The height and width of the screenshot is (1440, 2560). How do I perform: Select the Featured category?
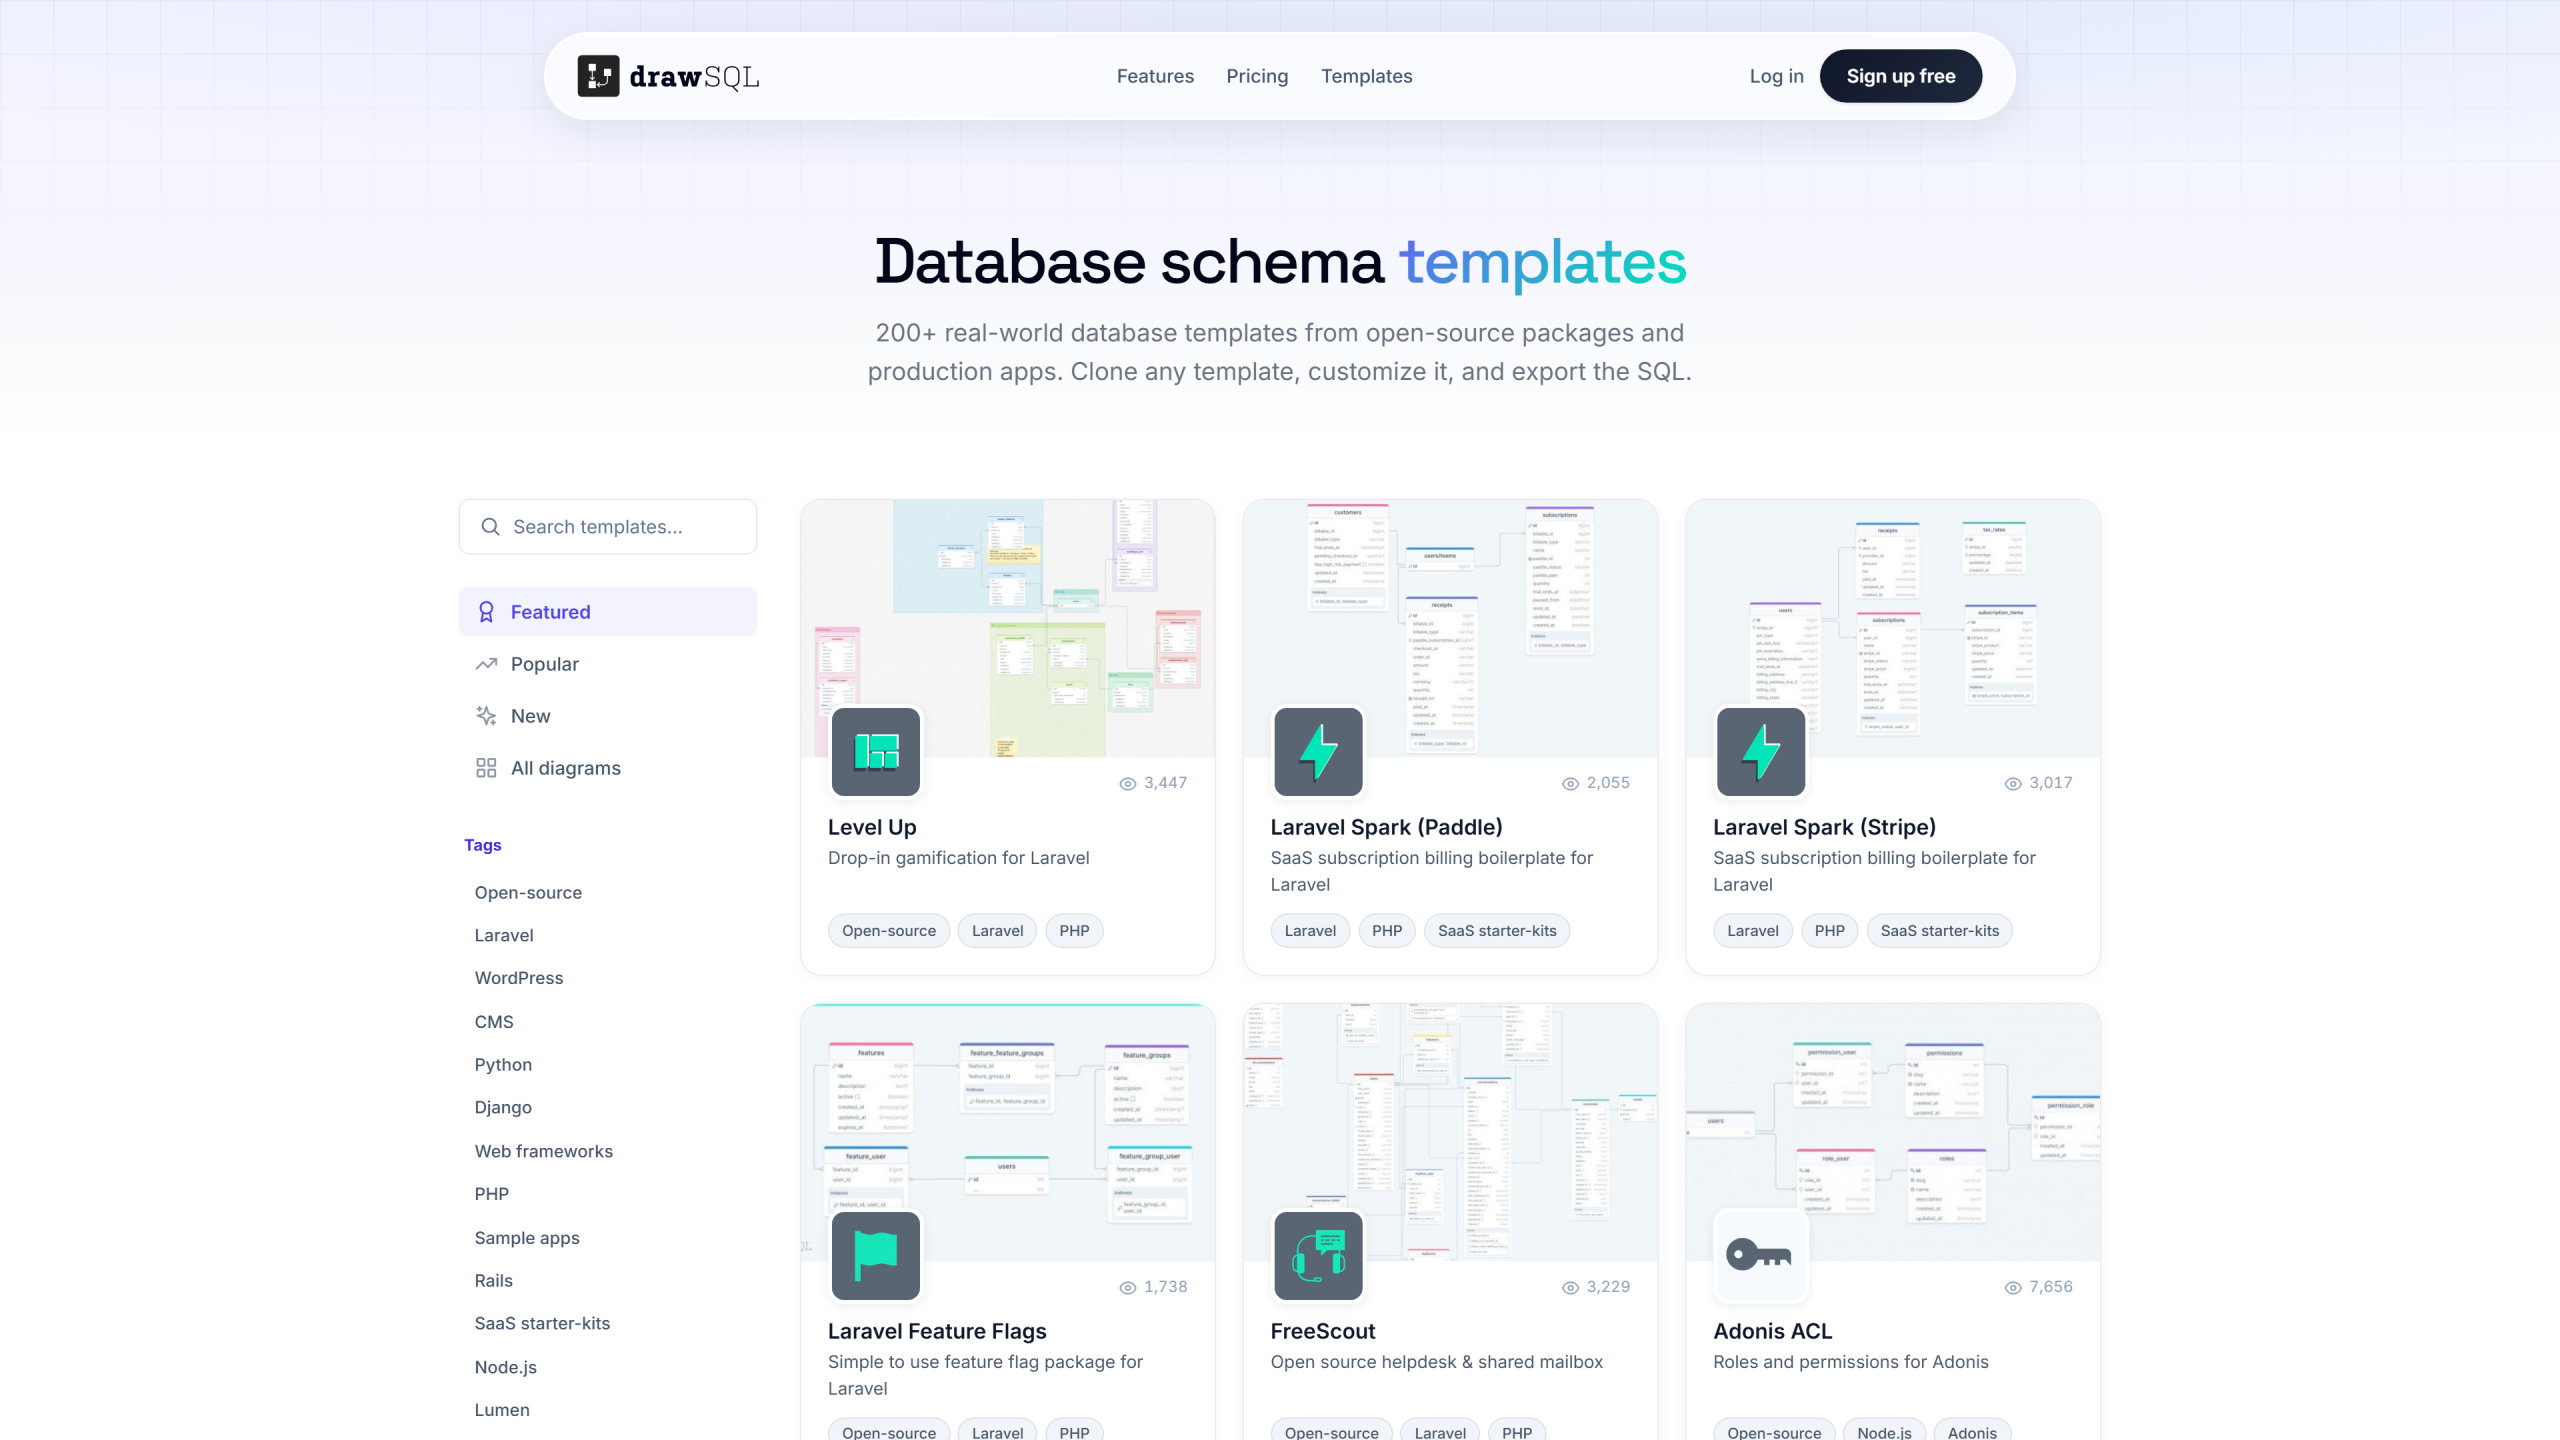(608, 612)
